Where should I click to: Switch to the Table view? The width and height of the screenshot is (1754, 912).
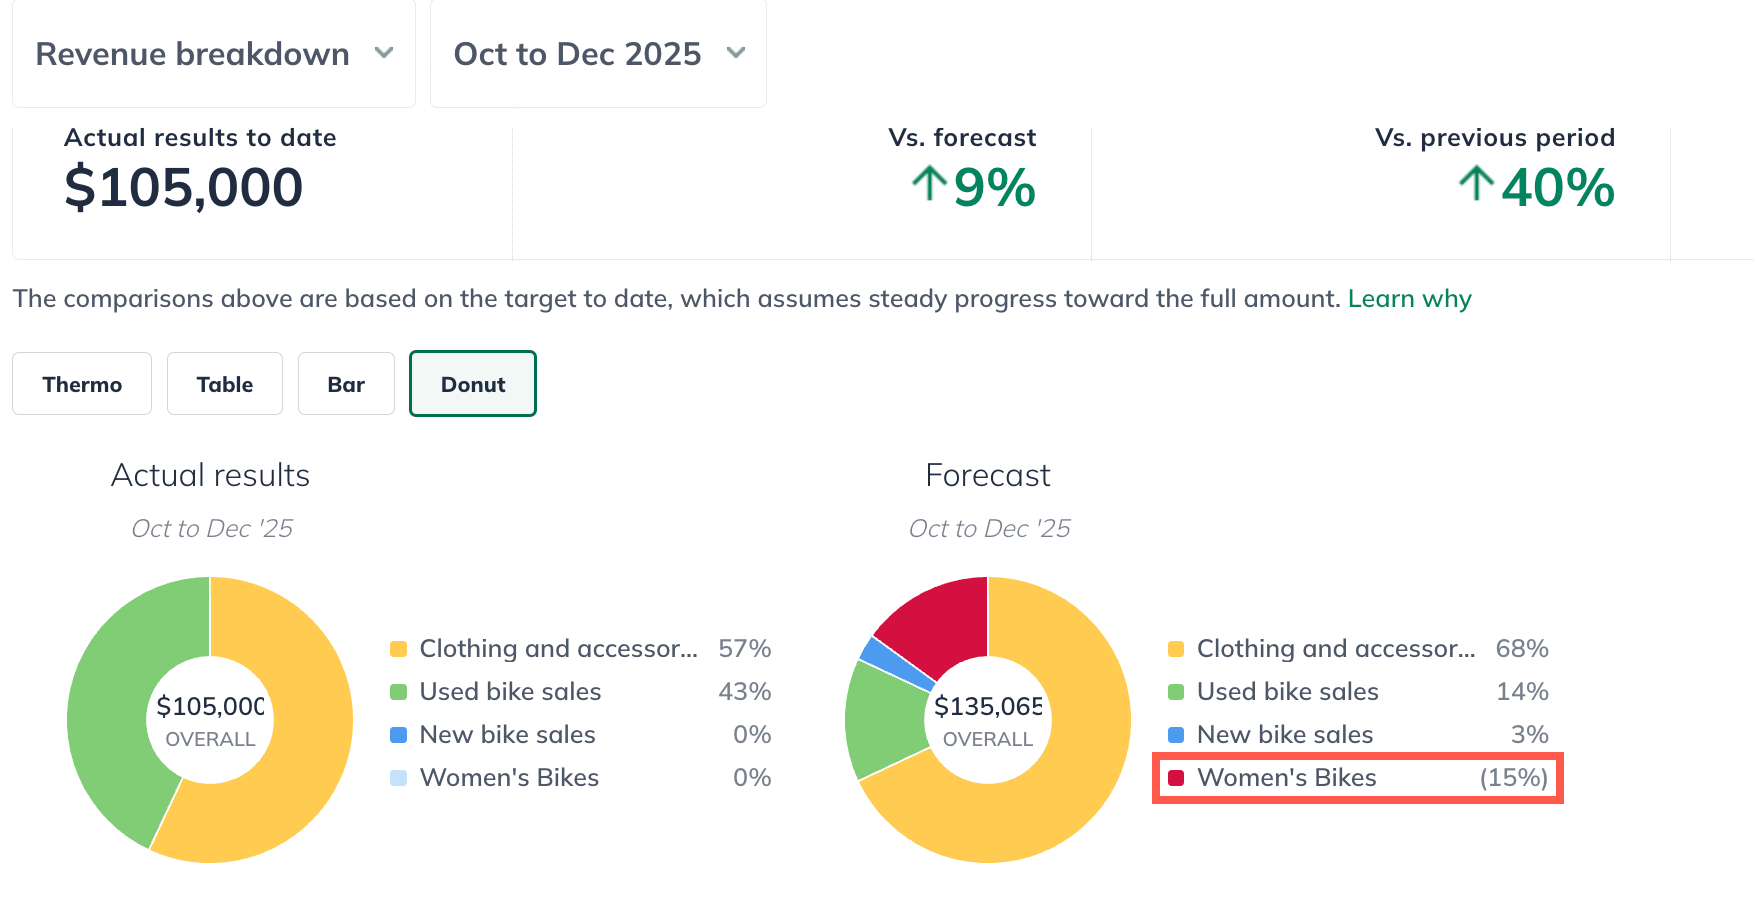click(224, 383)
